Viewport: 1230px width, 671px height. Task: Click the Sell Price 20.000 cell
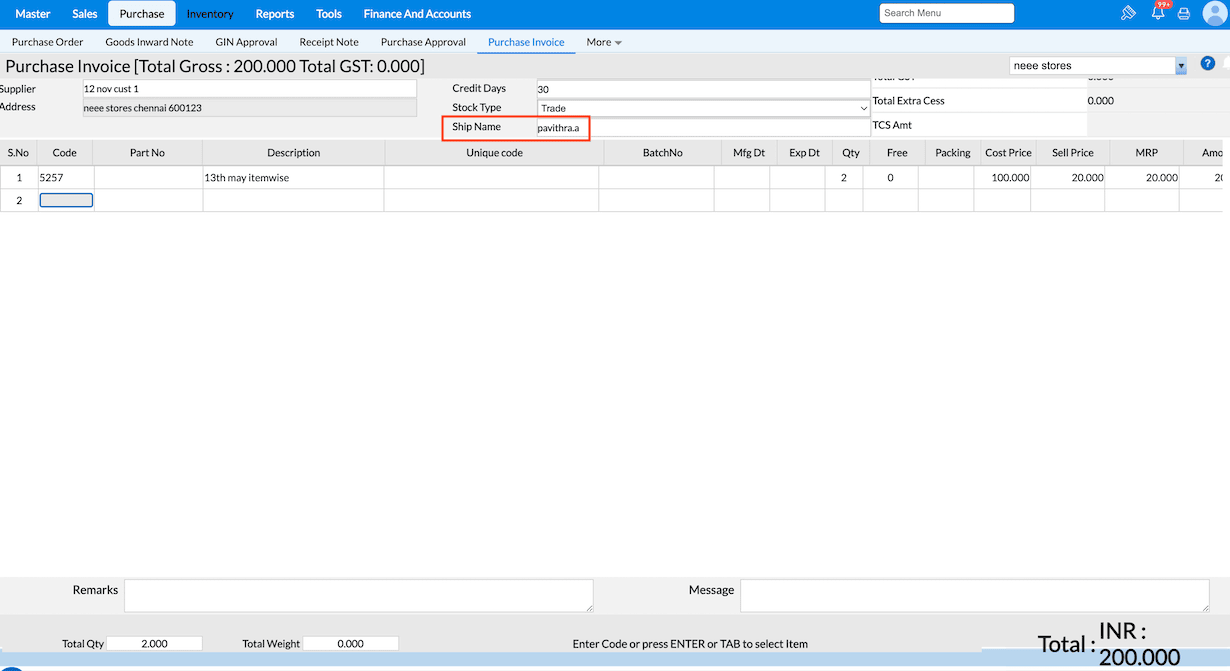pos(1068,177)
